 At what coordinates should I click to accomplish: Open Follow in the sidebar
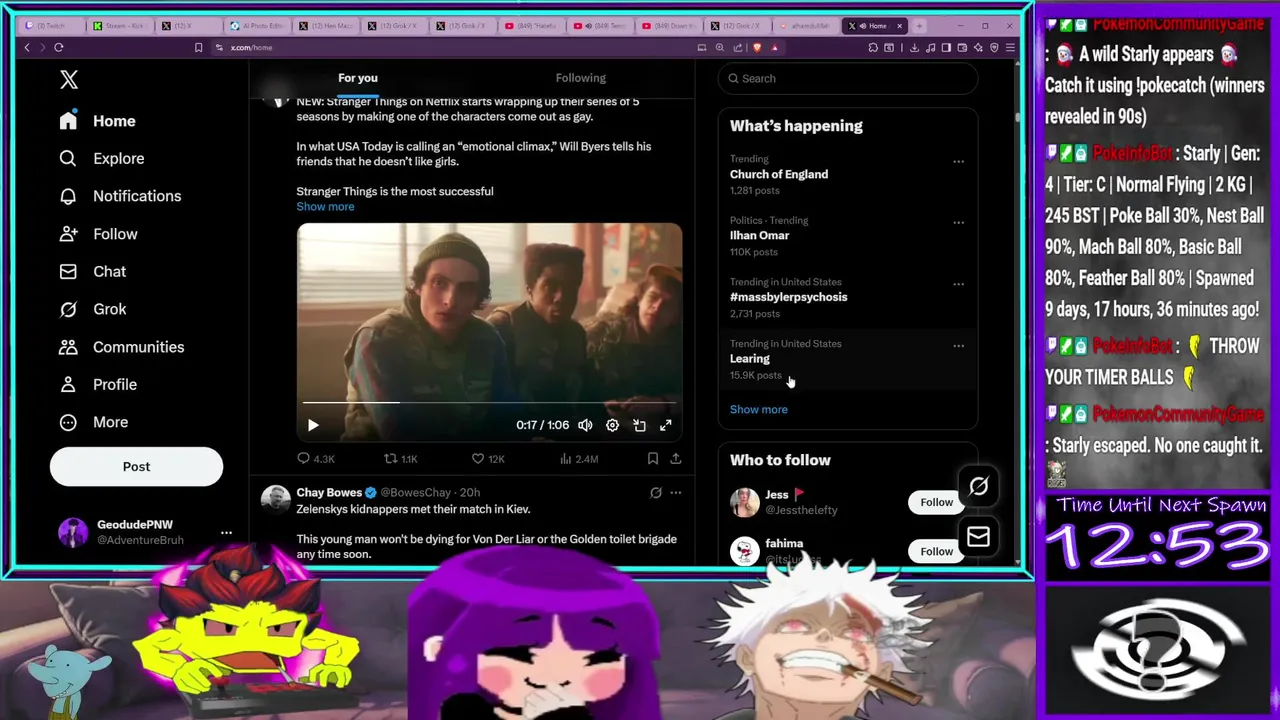(97, 234)
